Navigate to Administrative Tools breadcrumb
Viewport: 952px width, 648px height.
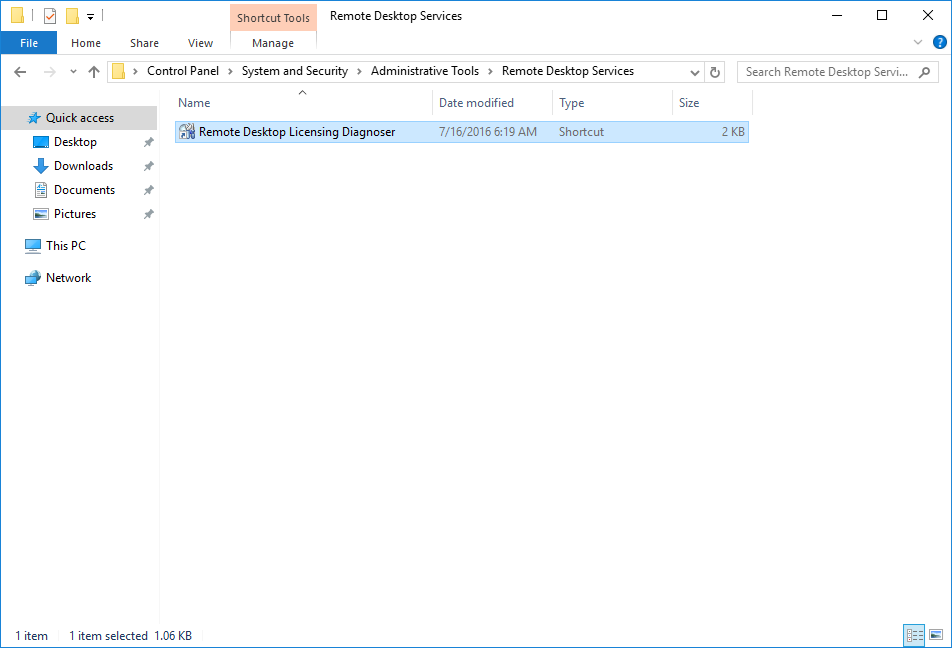point(424,71)
